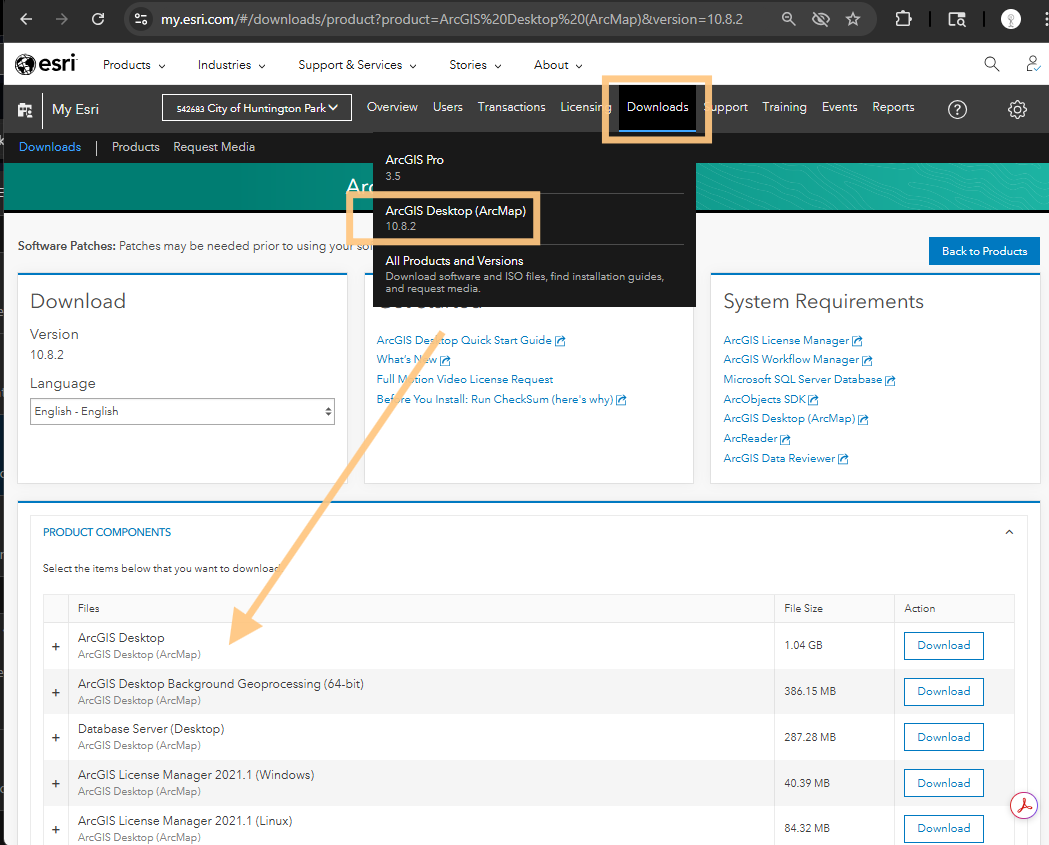The image size is (1049, 845).
Task: Open the browser extensions puzzle icon
Action: pyautogui.click(x=904, y=19)
